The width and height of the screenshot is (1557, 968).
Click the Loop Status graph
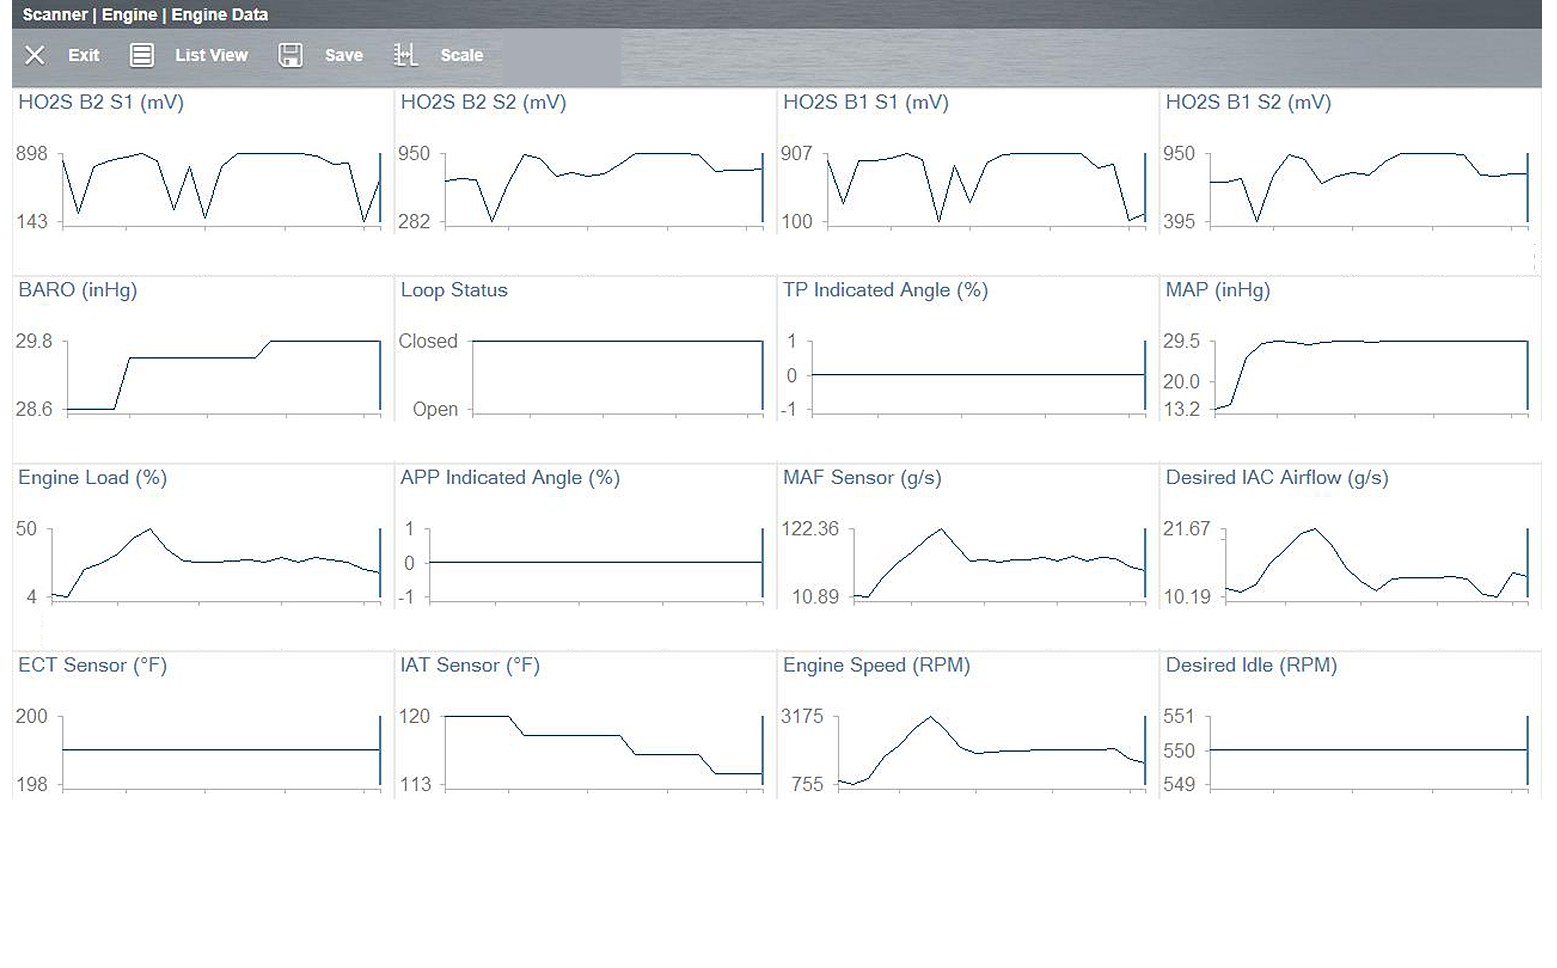(616, 375)
